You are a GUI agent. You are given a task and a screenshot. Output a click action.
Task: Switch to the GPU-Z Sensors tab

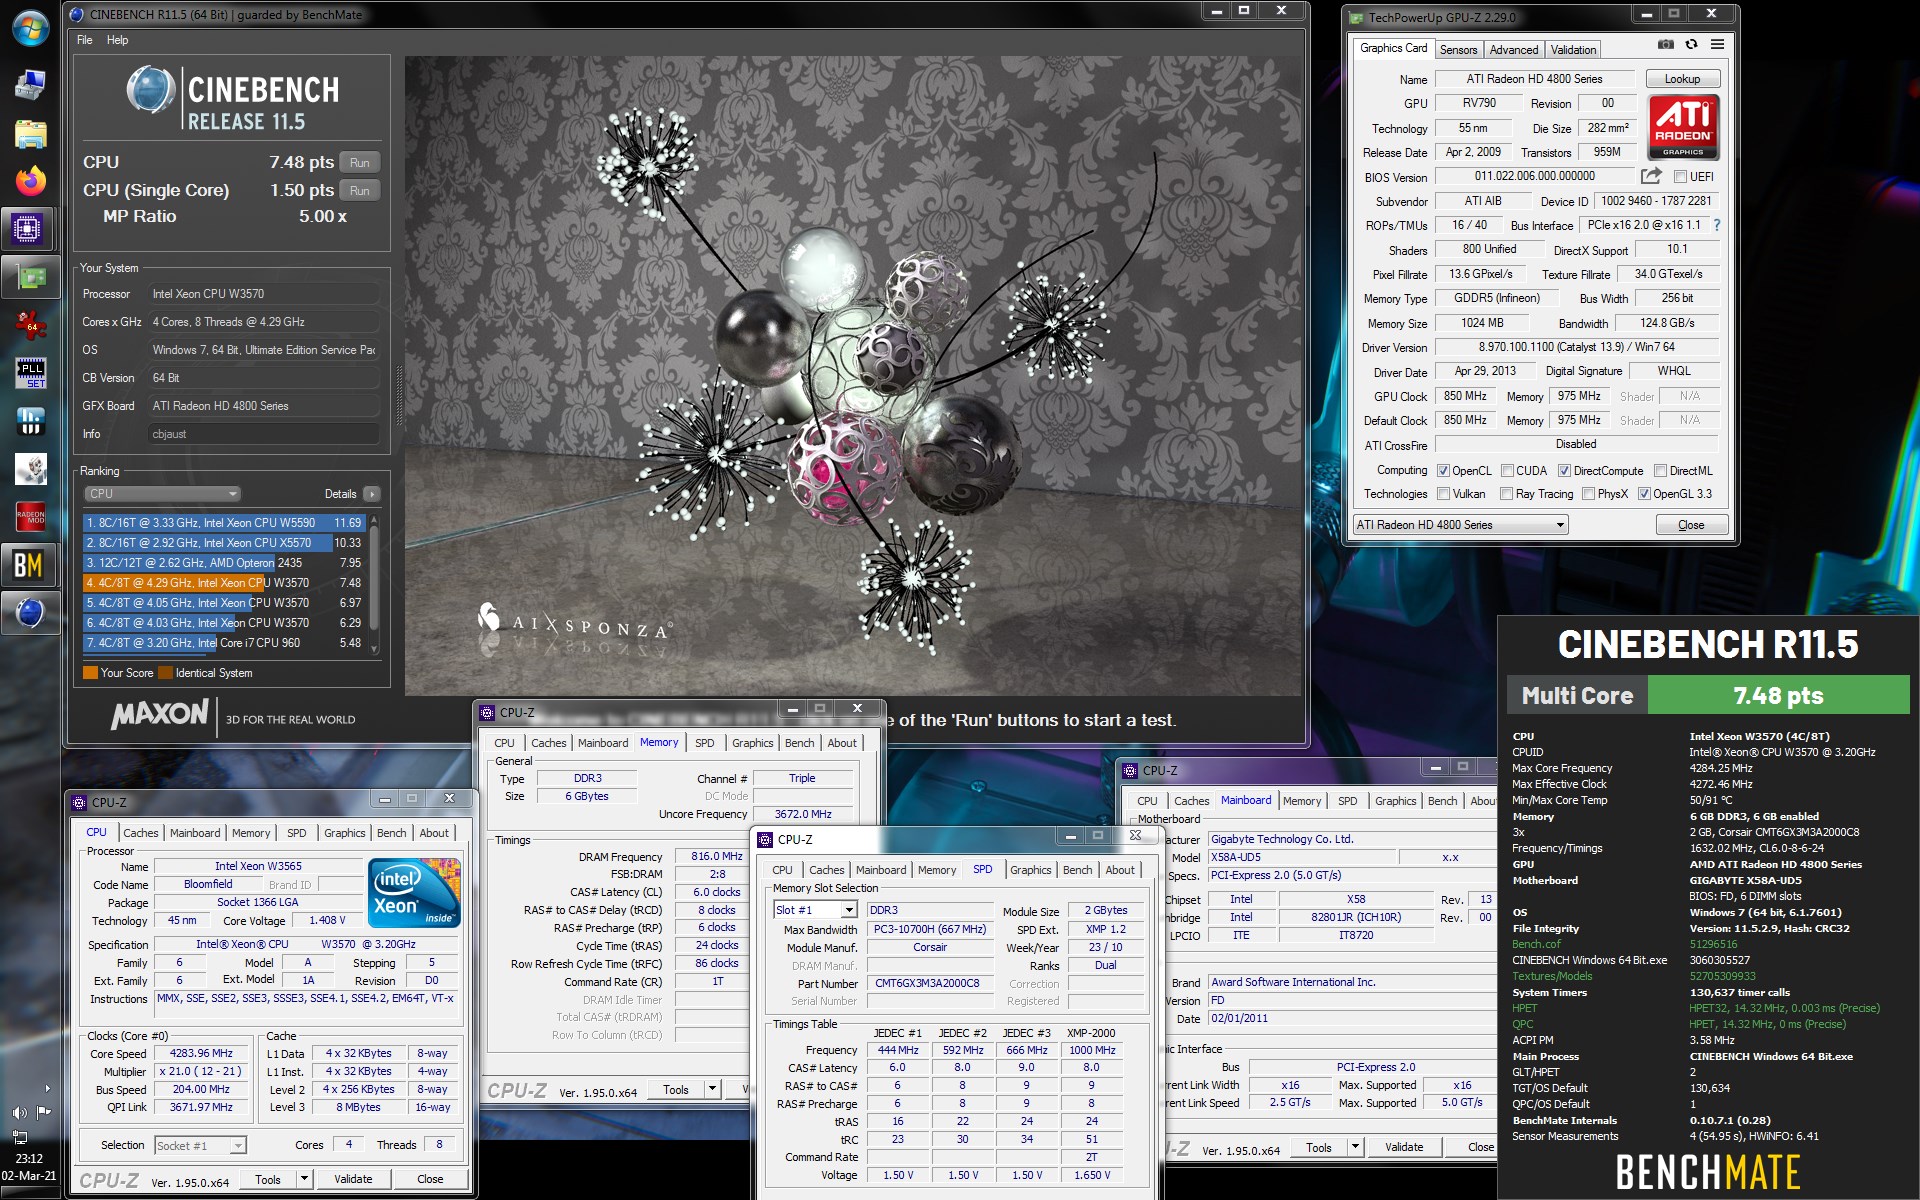(x=1458, y=50)
